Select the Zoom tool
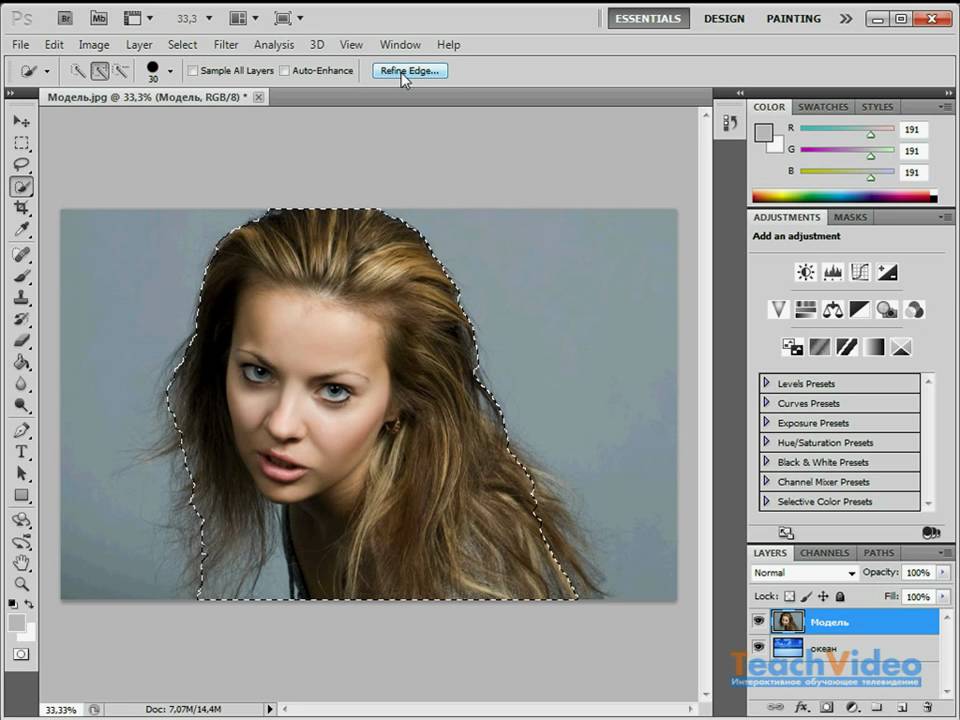The image size is (960, 720). tap(21, 584)
